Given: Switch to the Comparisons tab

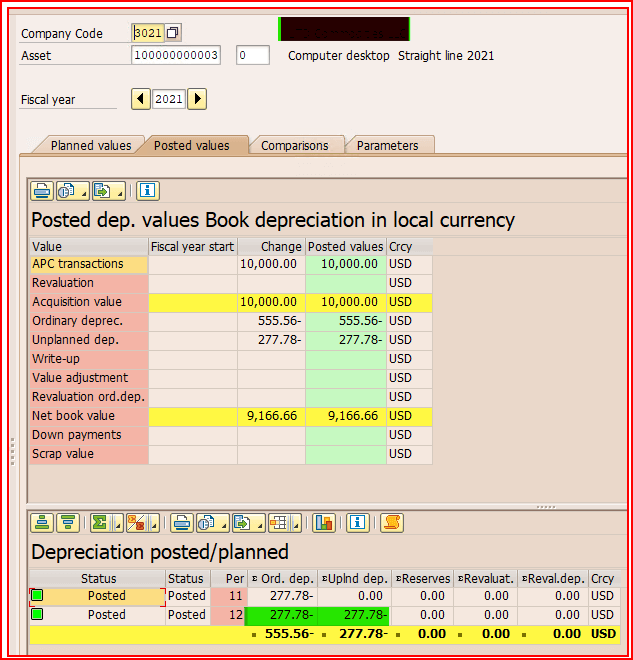Looking at the screenshot, I should (x=295, y=146).
